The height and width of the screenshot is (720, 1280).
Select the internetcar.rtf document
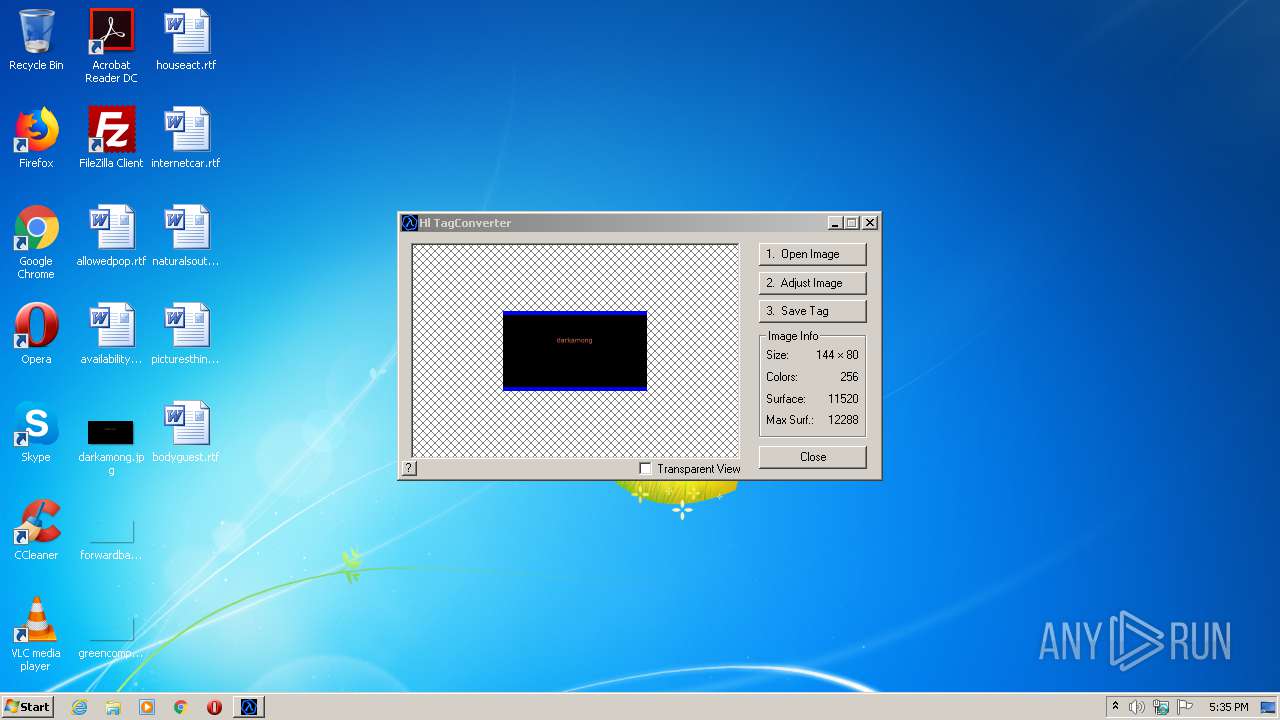(186, 138)
